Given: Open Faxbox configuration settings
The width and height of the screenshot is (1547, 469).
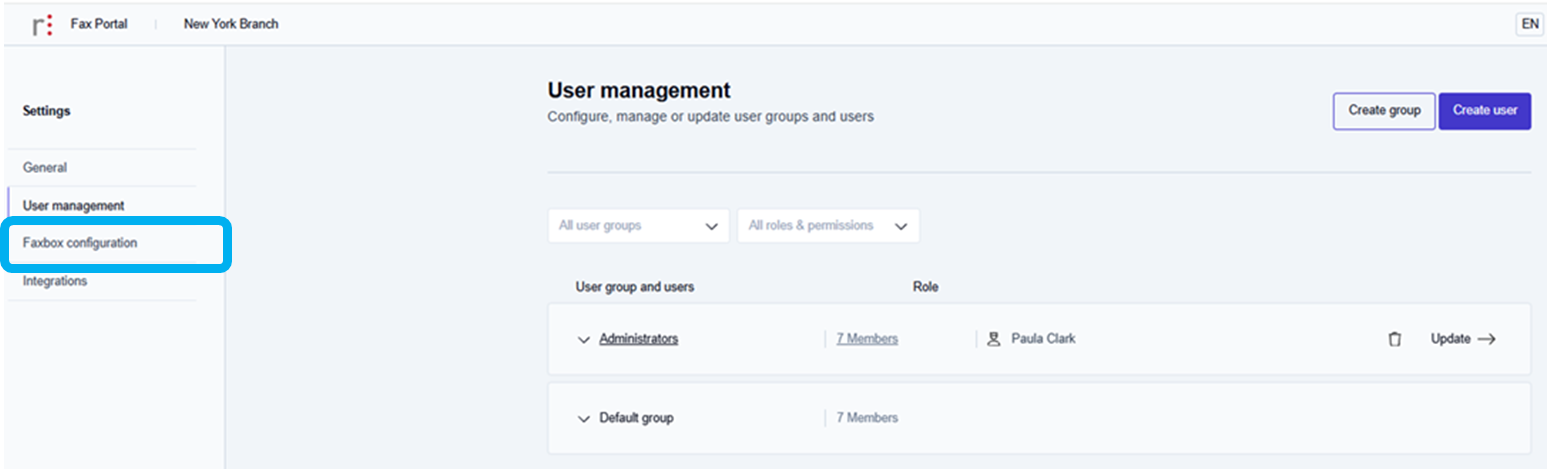Looking at the screenshot, I should pyautogui.click(x=80, y=243).
